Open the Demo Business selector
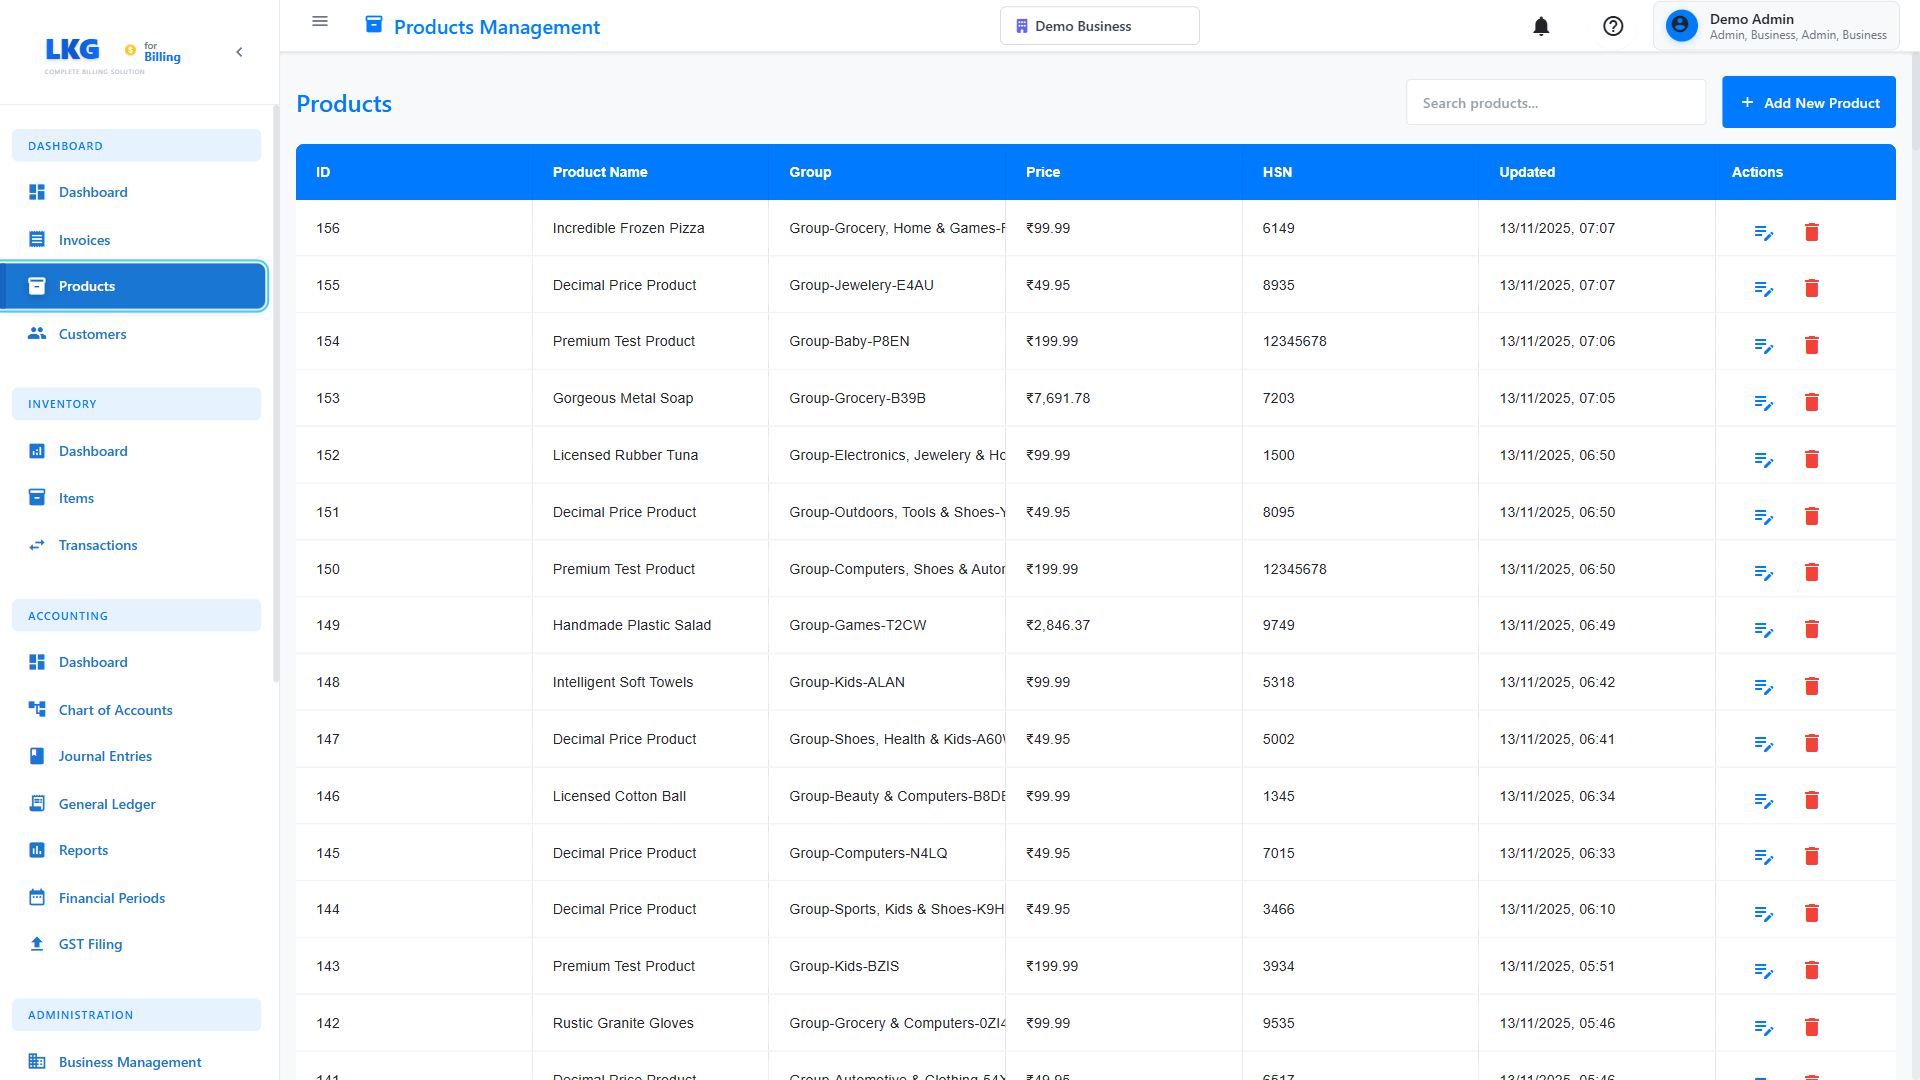 pos(1099,25)
